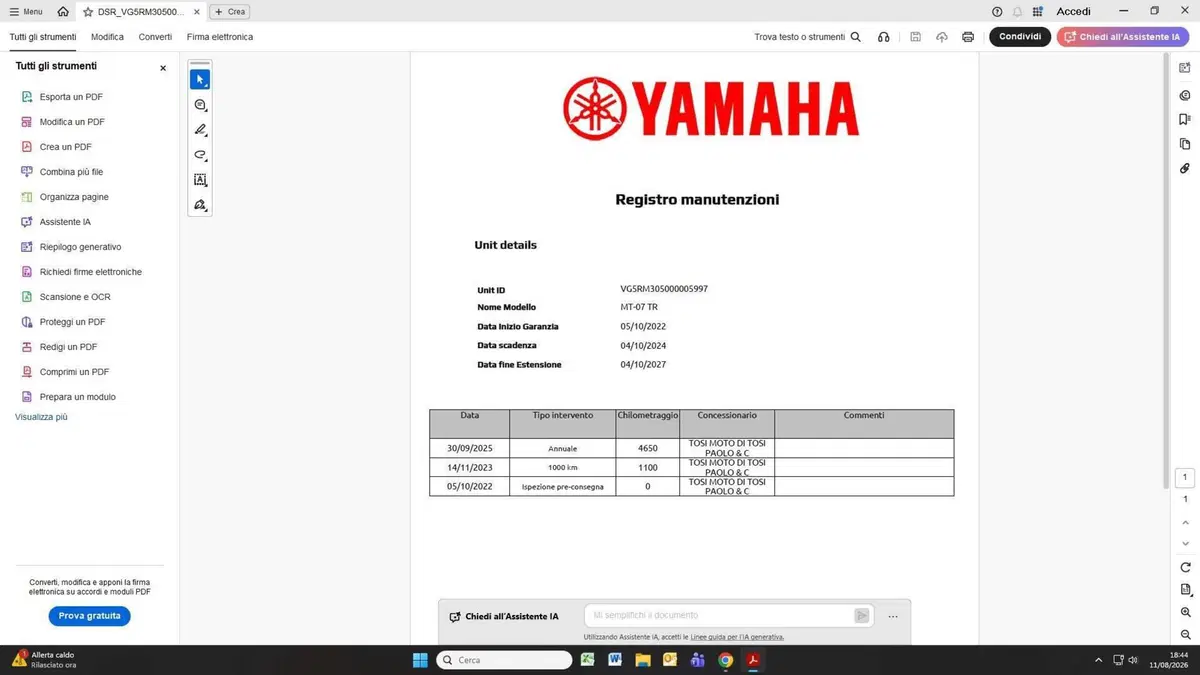Screen dimensions: 1200x675
Task: Upload the document to the cloud
Action: [x=942, y=37]
